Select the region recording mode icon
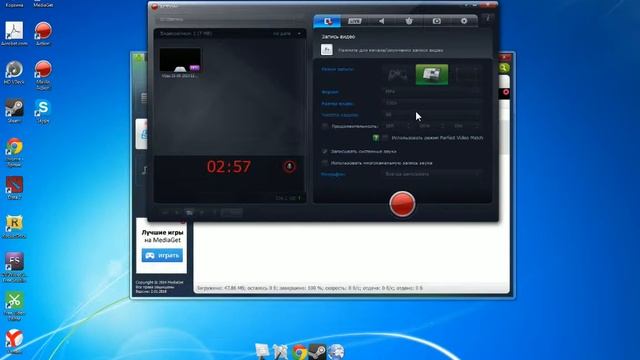 point(466,75)
